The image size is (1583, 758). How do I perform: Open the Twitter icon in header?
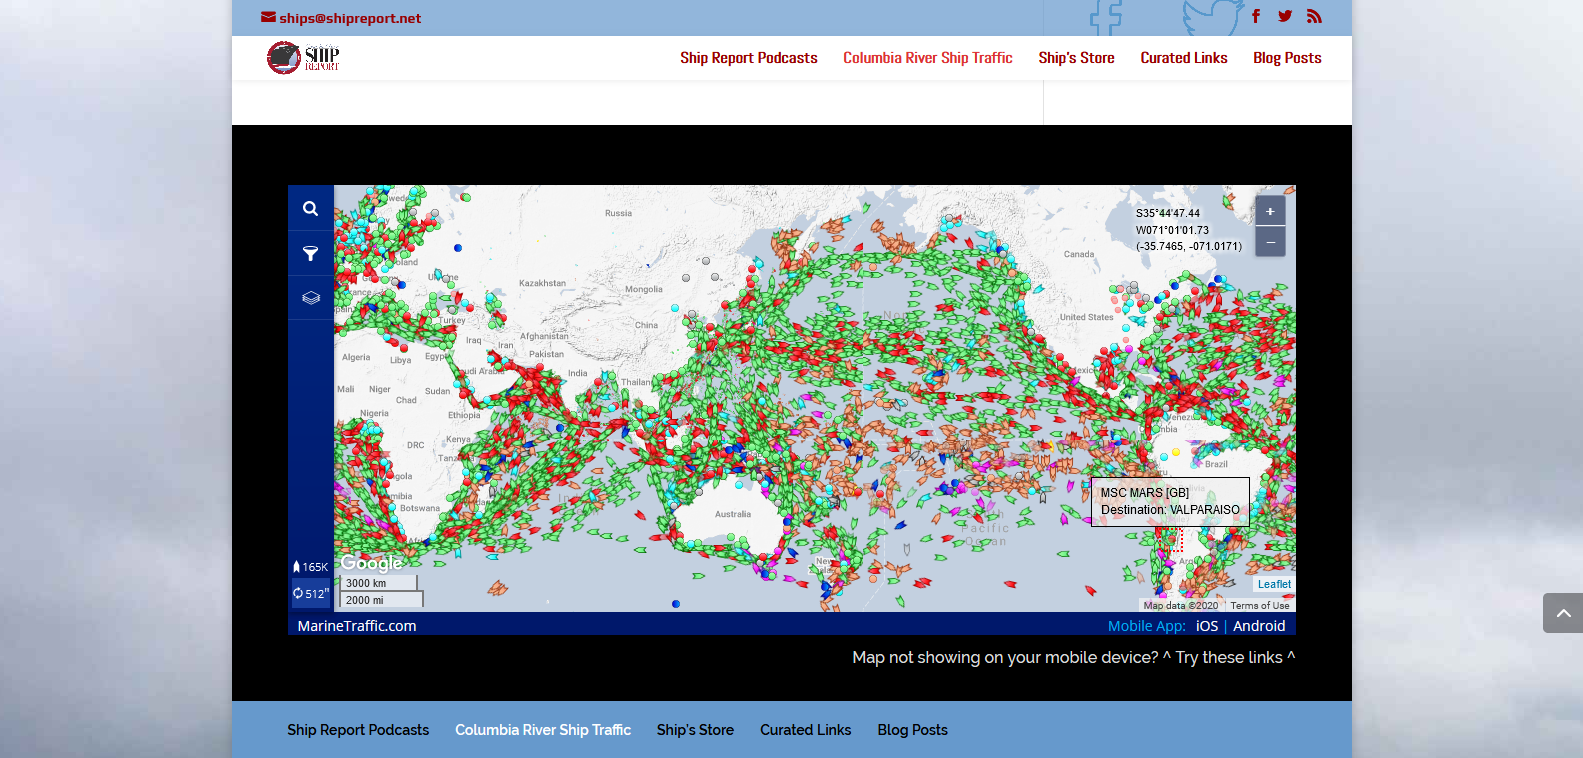pos(1285,16)
